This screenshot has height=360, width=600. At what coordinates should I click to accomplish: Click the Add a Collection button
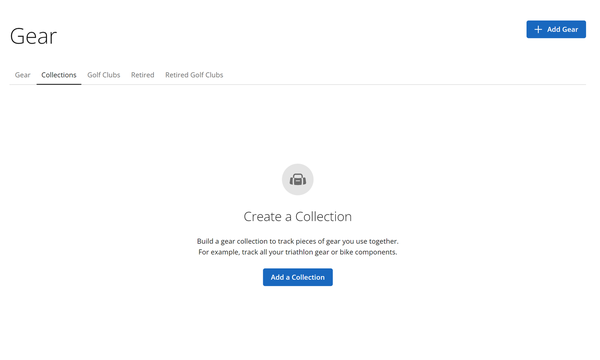[298, 277]
